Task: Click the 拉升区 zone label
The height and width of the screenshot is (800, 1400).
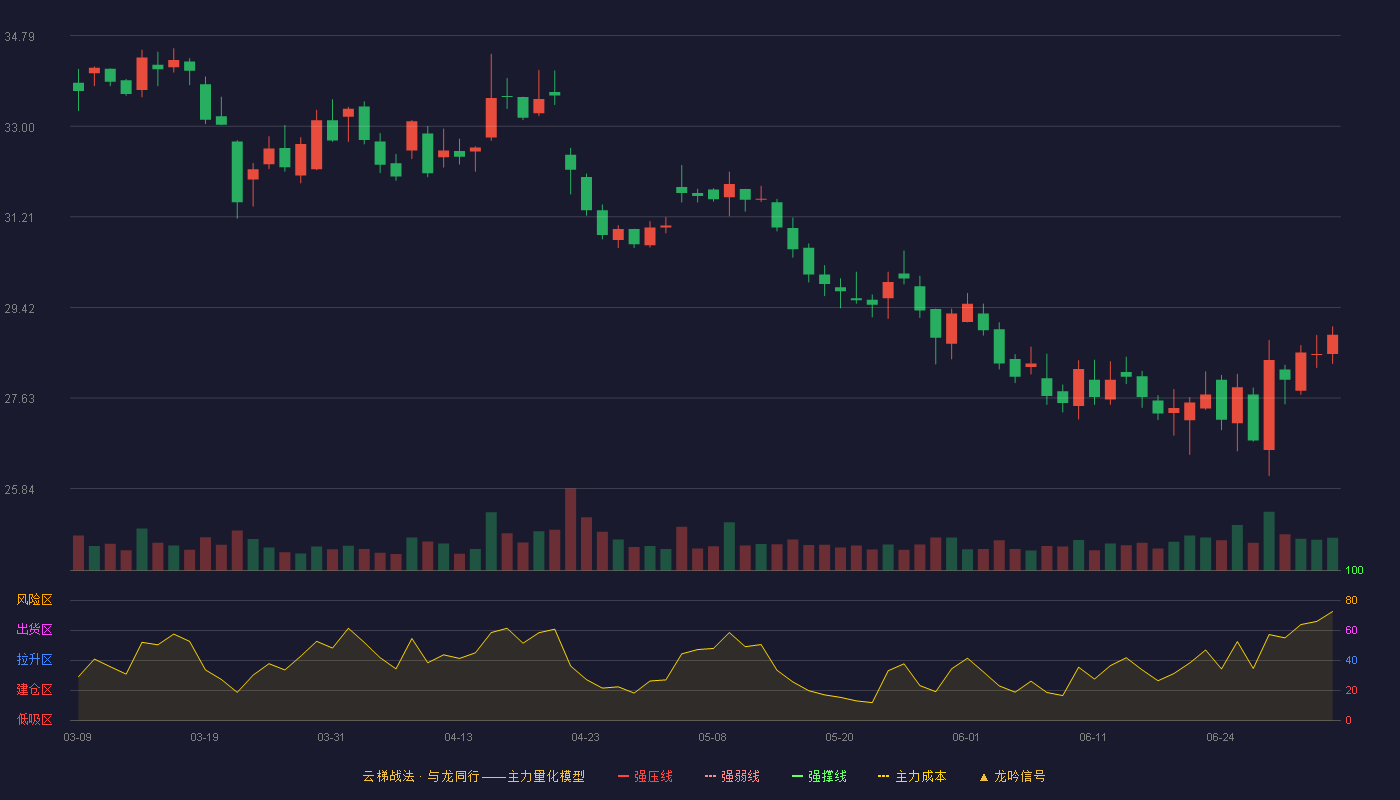Action: (34, 660)
